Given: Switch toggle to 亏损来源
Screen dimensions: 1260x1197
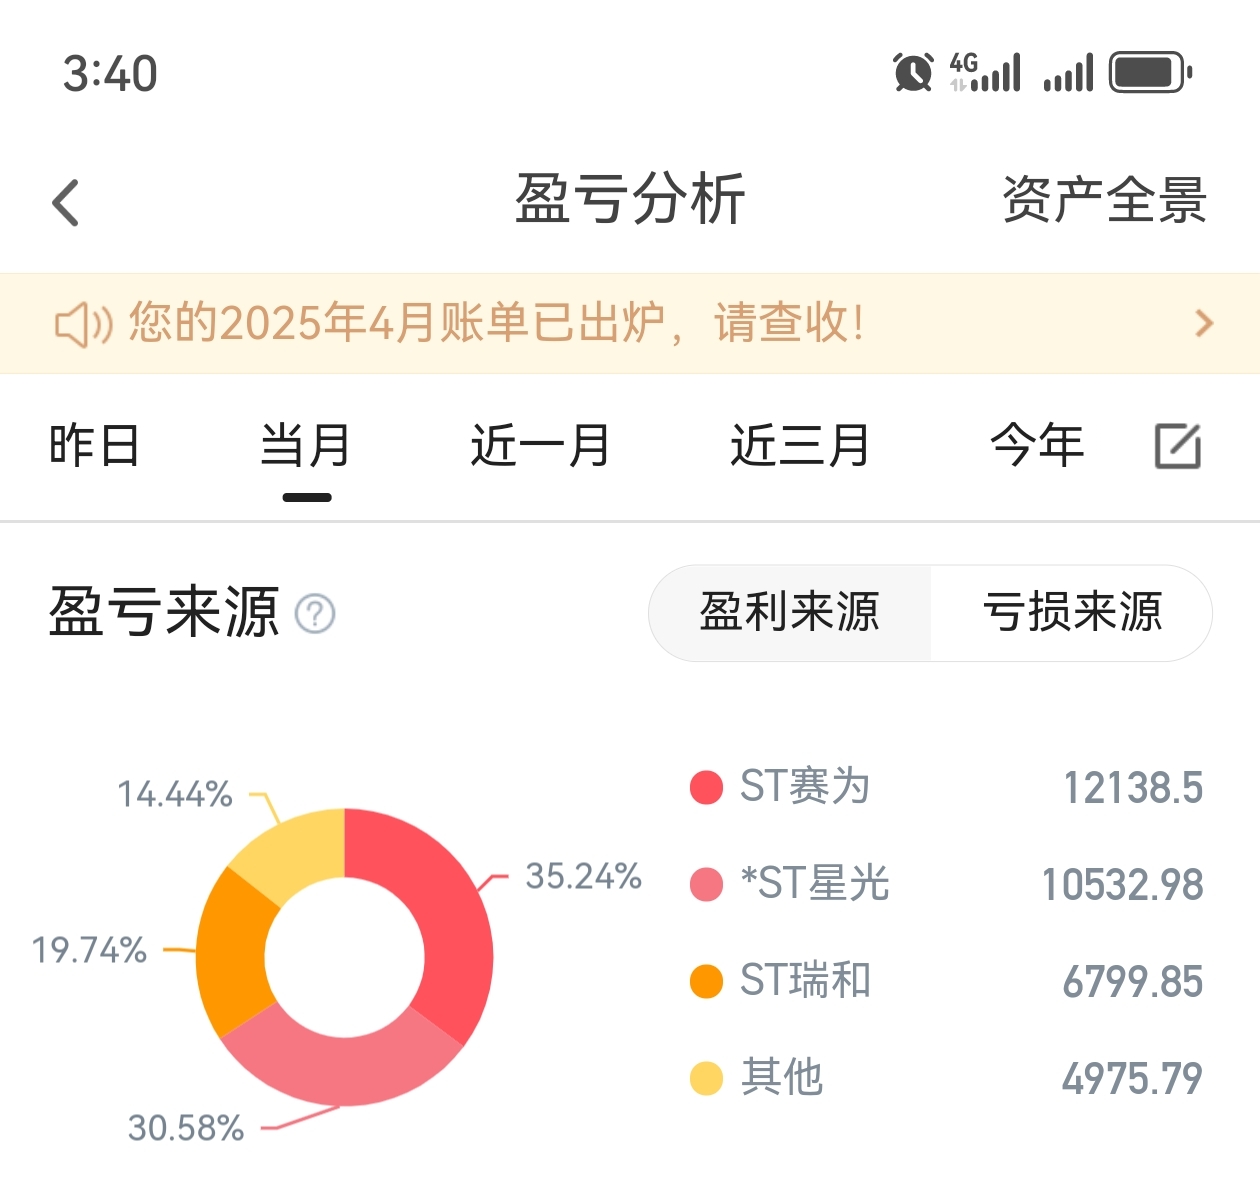Looking at the screenshot, I should 1072,612.
